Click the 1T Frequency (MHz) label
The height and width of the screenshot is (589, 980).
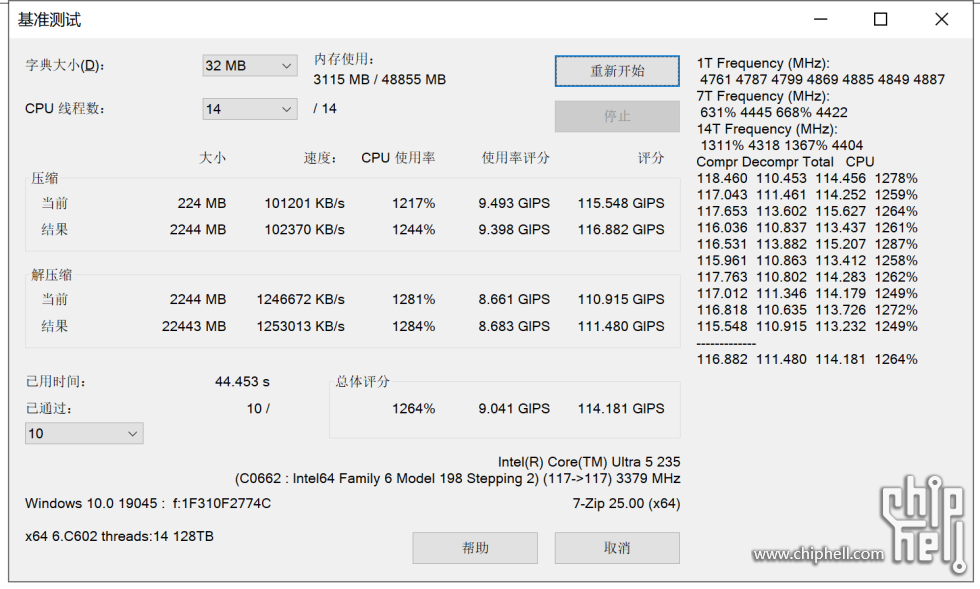pyautogui.click(x=763, y=63)
